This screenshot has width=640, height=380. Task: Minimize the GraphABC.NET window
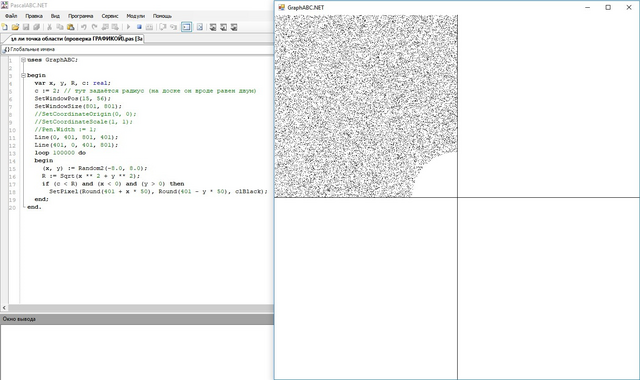click(587, 7)
